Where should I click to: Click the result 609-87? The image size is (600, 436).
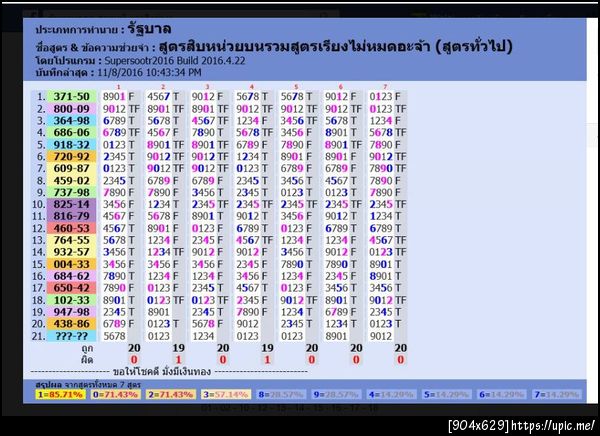[72, 168]
